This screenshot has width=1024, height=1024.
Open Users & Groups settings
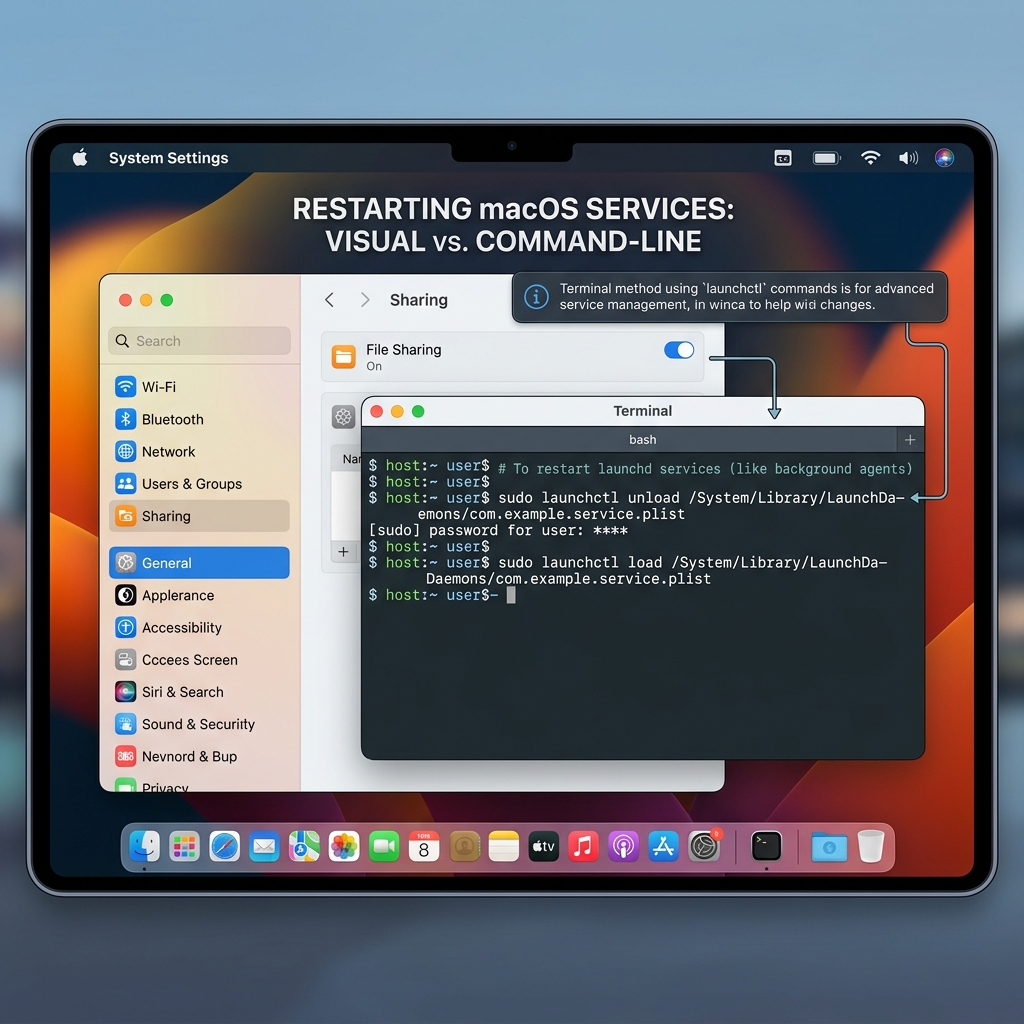199,484
